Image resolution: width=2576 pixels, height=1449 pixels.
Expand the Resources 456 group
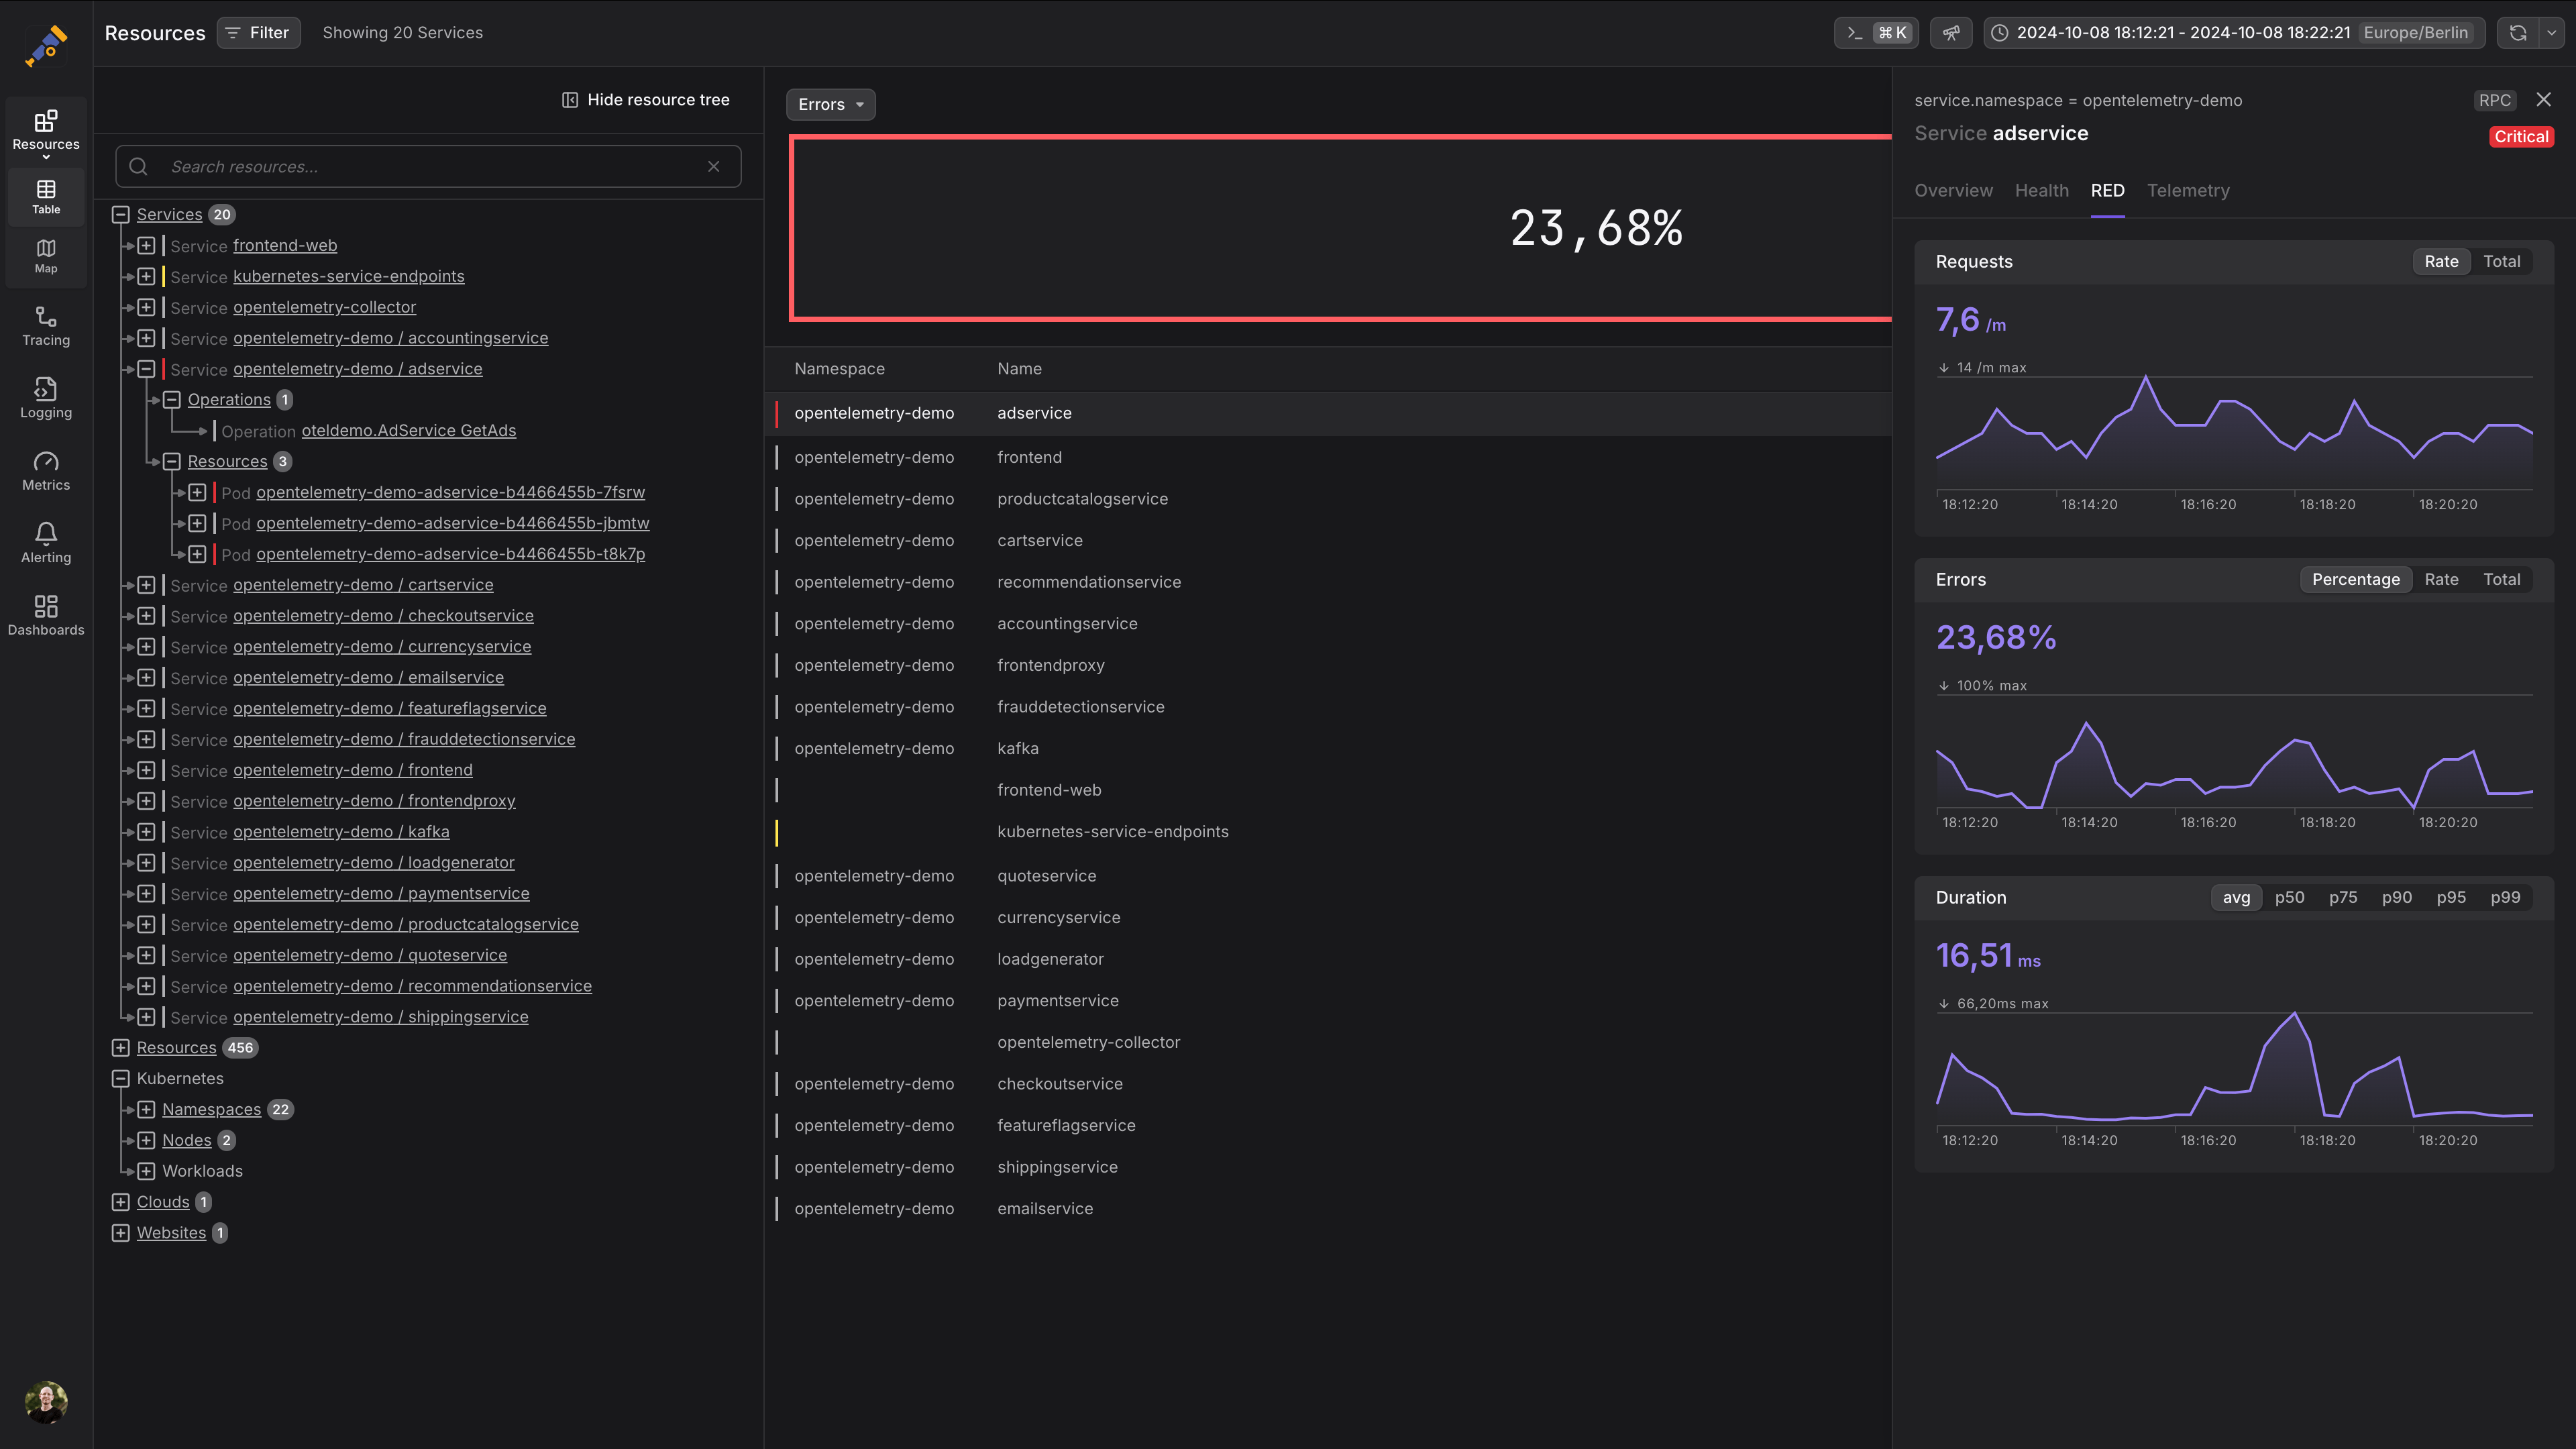(121, 1048)
